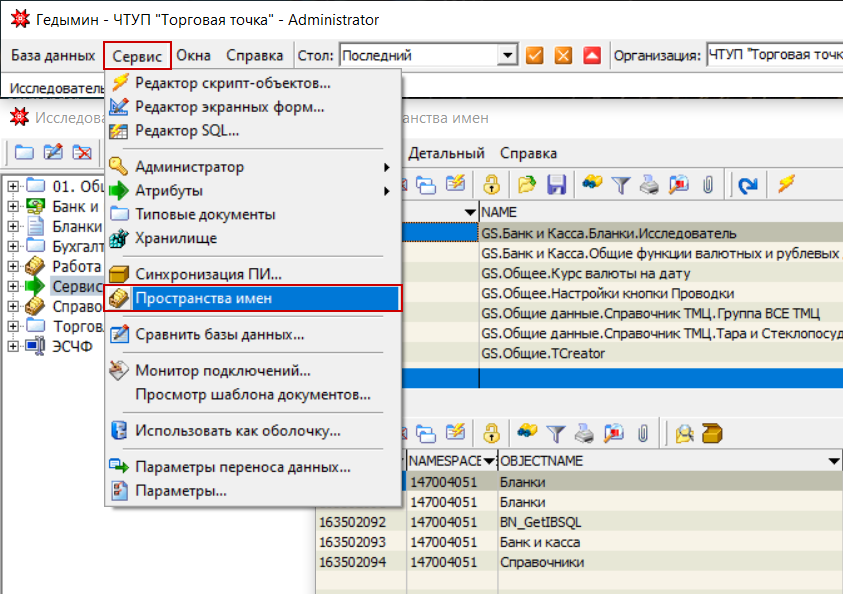The width and height of the screenshot is (843, 594).
Task: Click the brown box icon in lower toolbar
Action: 712,432
